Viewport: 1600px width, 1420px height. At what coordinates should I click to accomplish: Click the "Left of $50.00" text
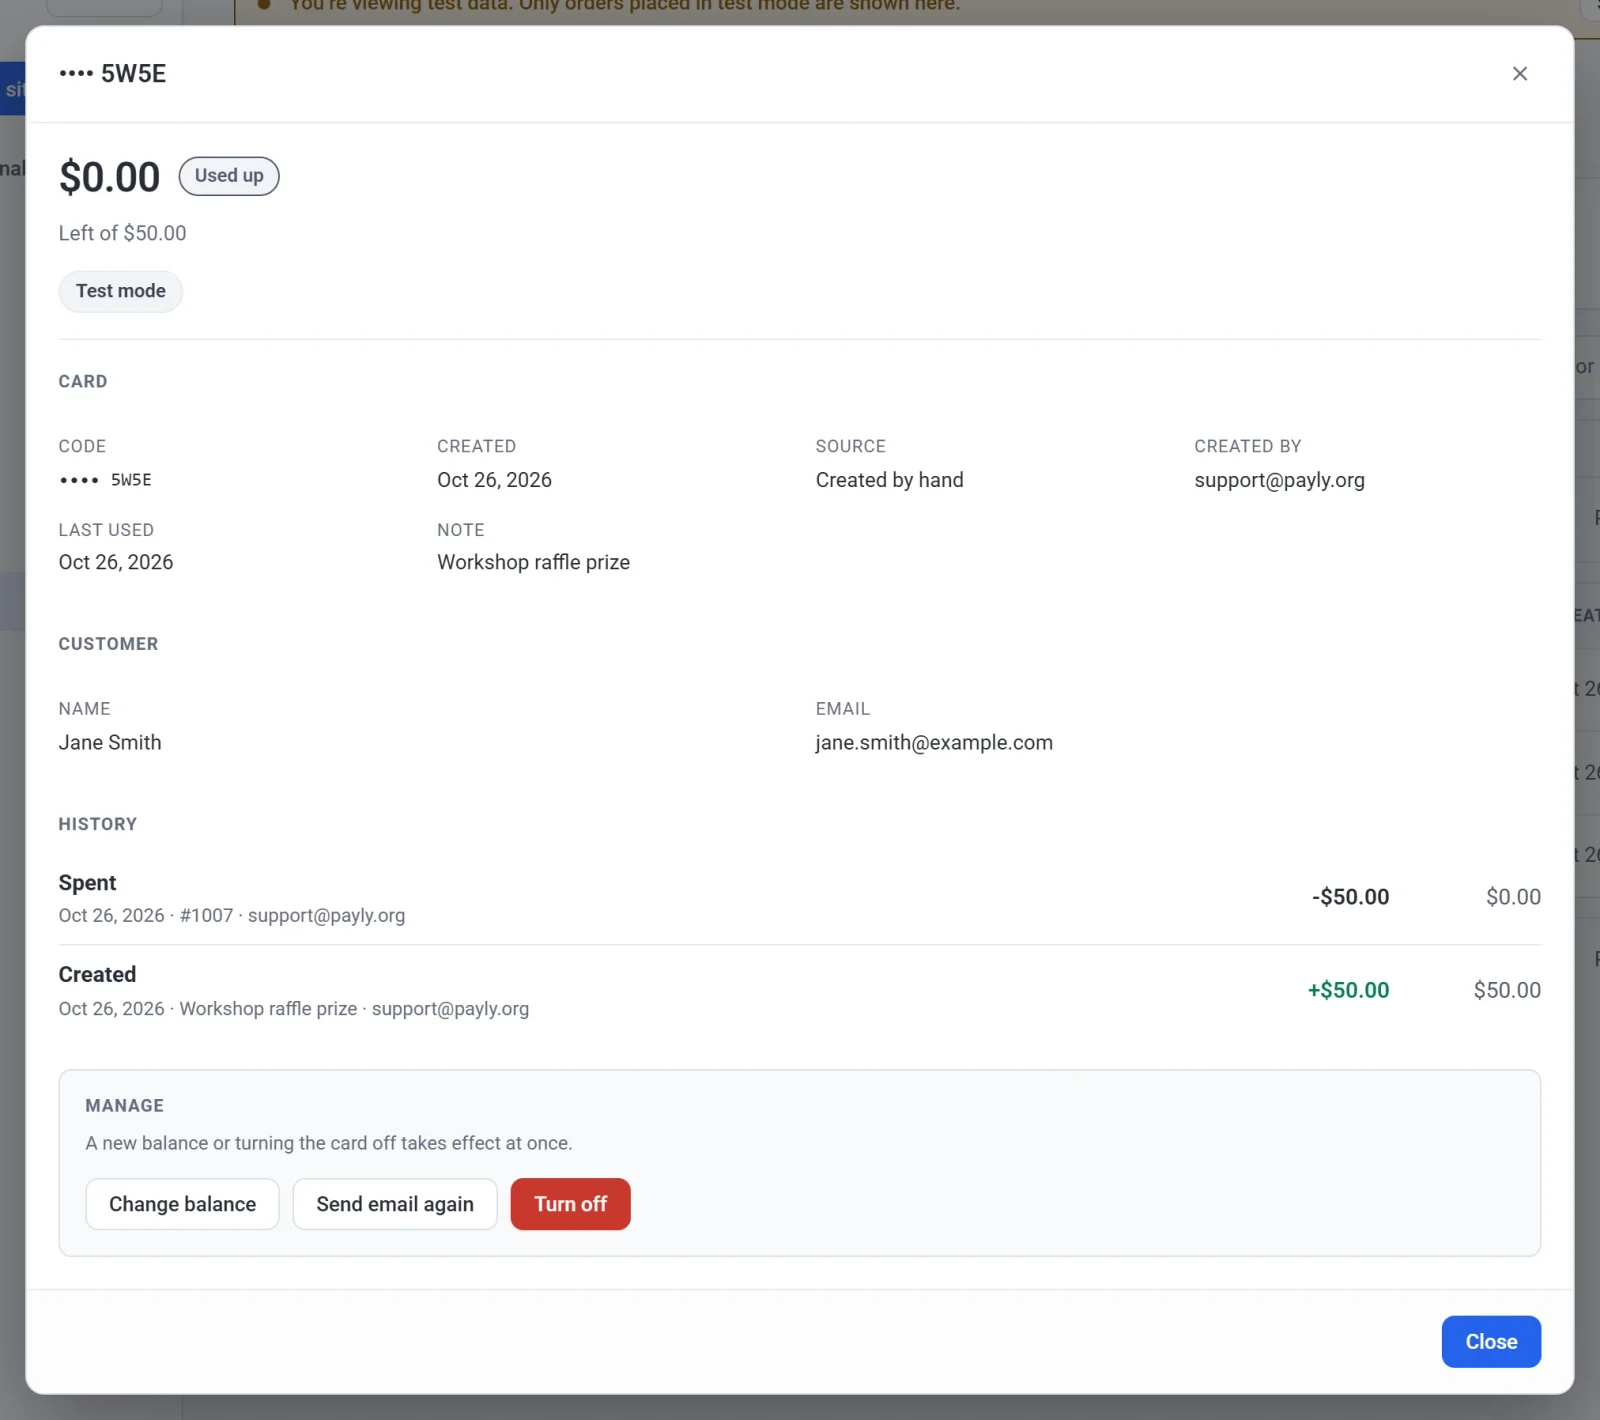point(122,233)
